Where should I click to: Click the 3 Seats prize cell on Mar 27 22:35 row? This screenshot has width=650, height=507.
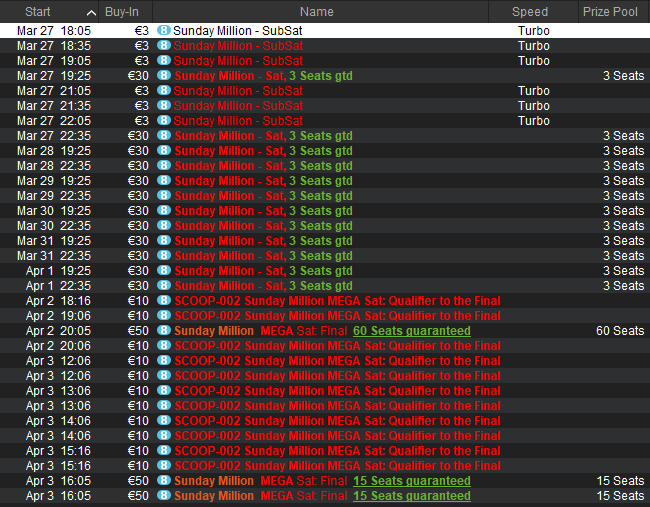click(623, 136)
